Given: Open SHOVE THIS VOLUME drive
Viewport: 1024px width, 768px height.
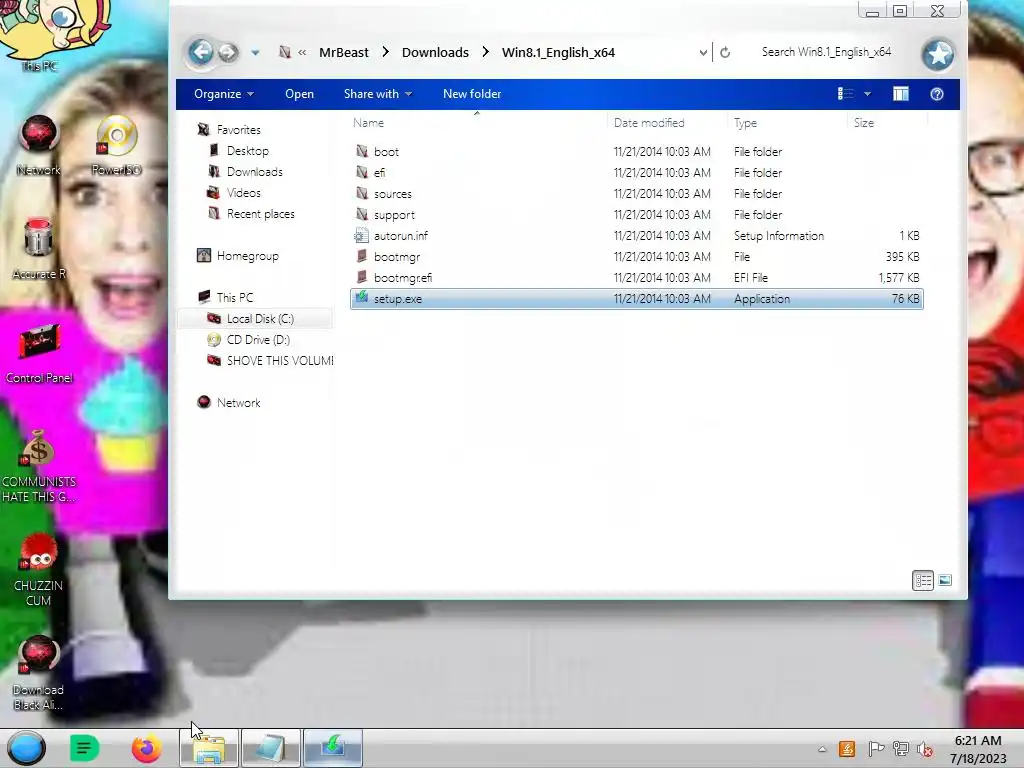Looking at the screenshot, I should pos(280,360).
